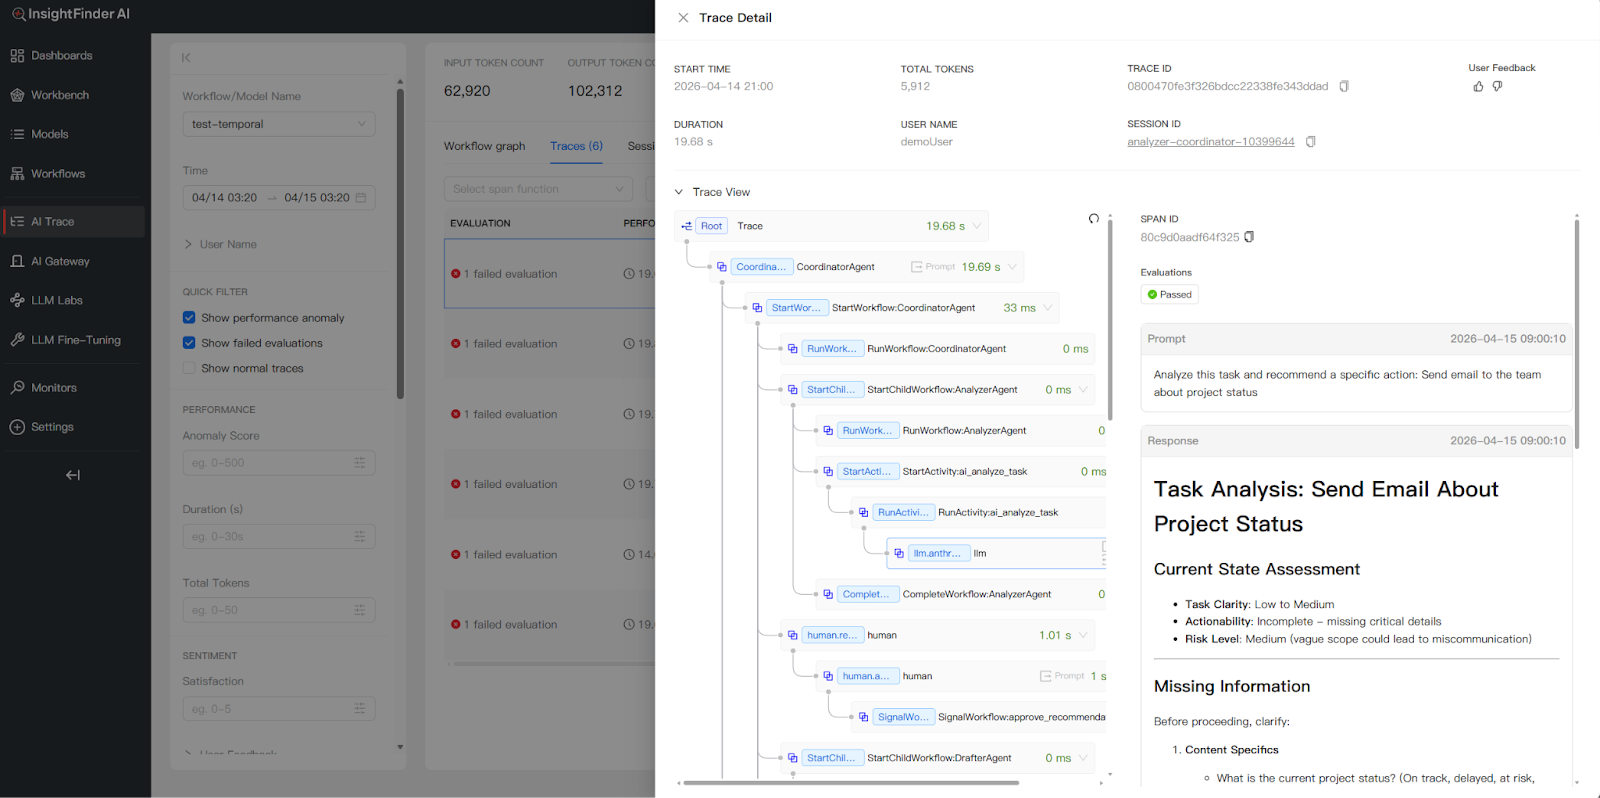Open the analyzer-coordinator session ID link
1600x798 pixels.
1210,142
